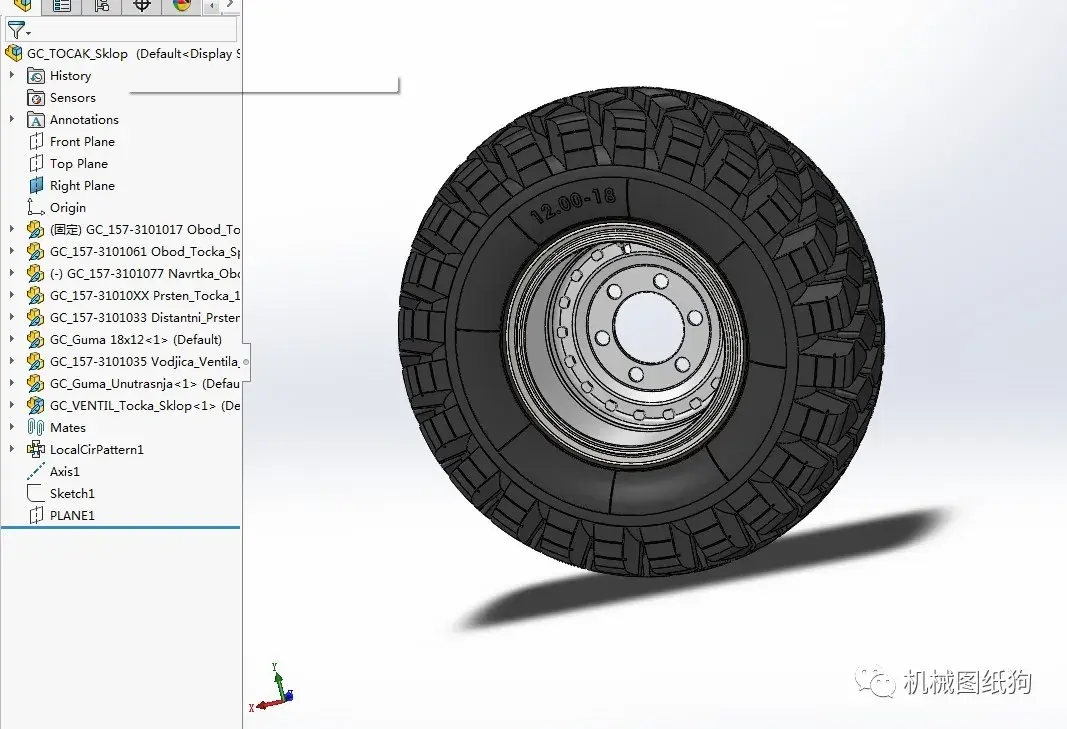The height and width of the screenshot is (729, 1067).
Task: Expand GC_157-3101061 Obod_Tocka component
Action: [x=12, y=251]
